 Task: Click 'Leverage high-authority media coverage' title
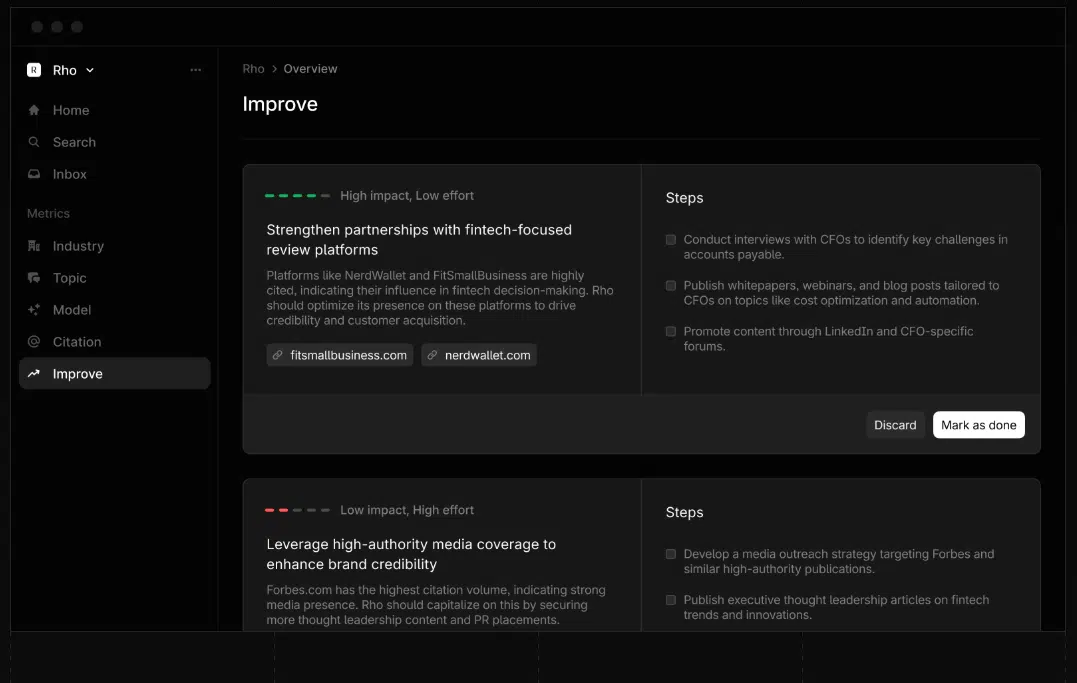click(x=411, y=554)
